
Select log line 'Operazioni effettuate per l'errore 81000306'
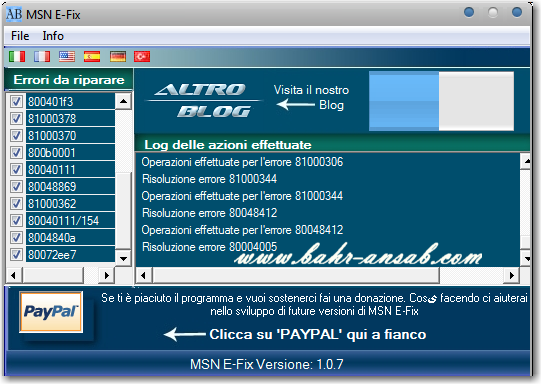point(242,162)
